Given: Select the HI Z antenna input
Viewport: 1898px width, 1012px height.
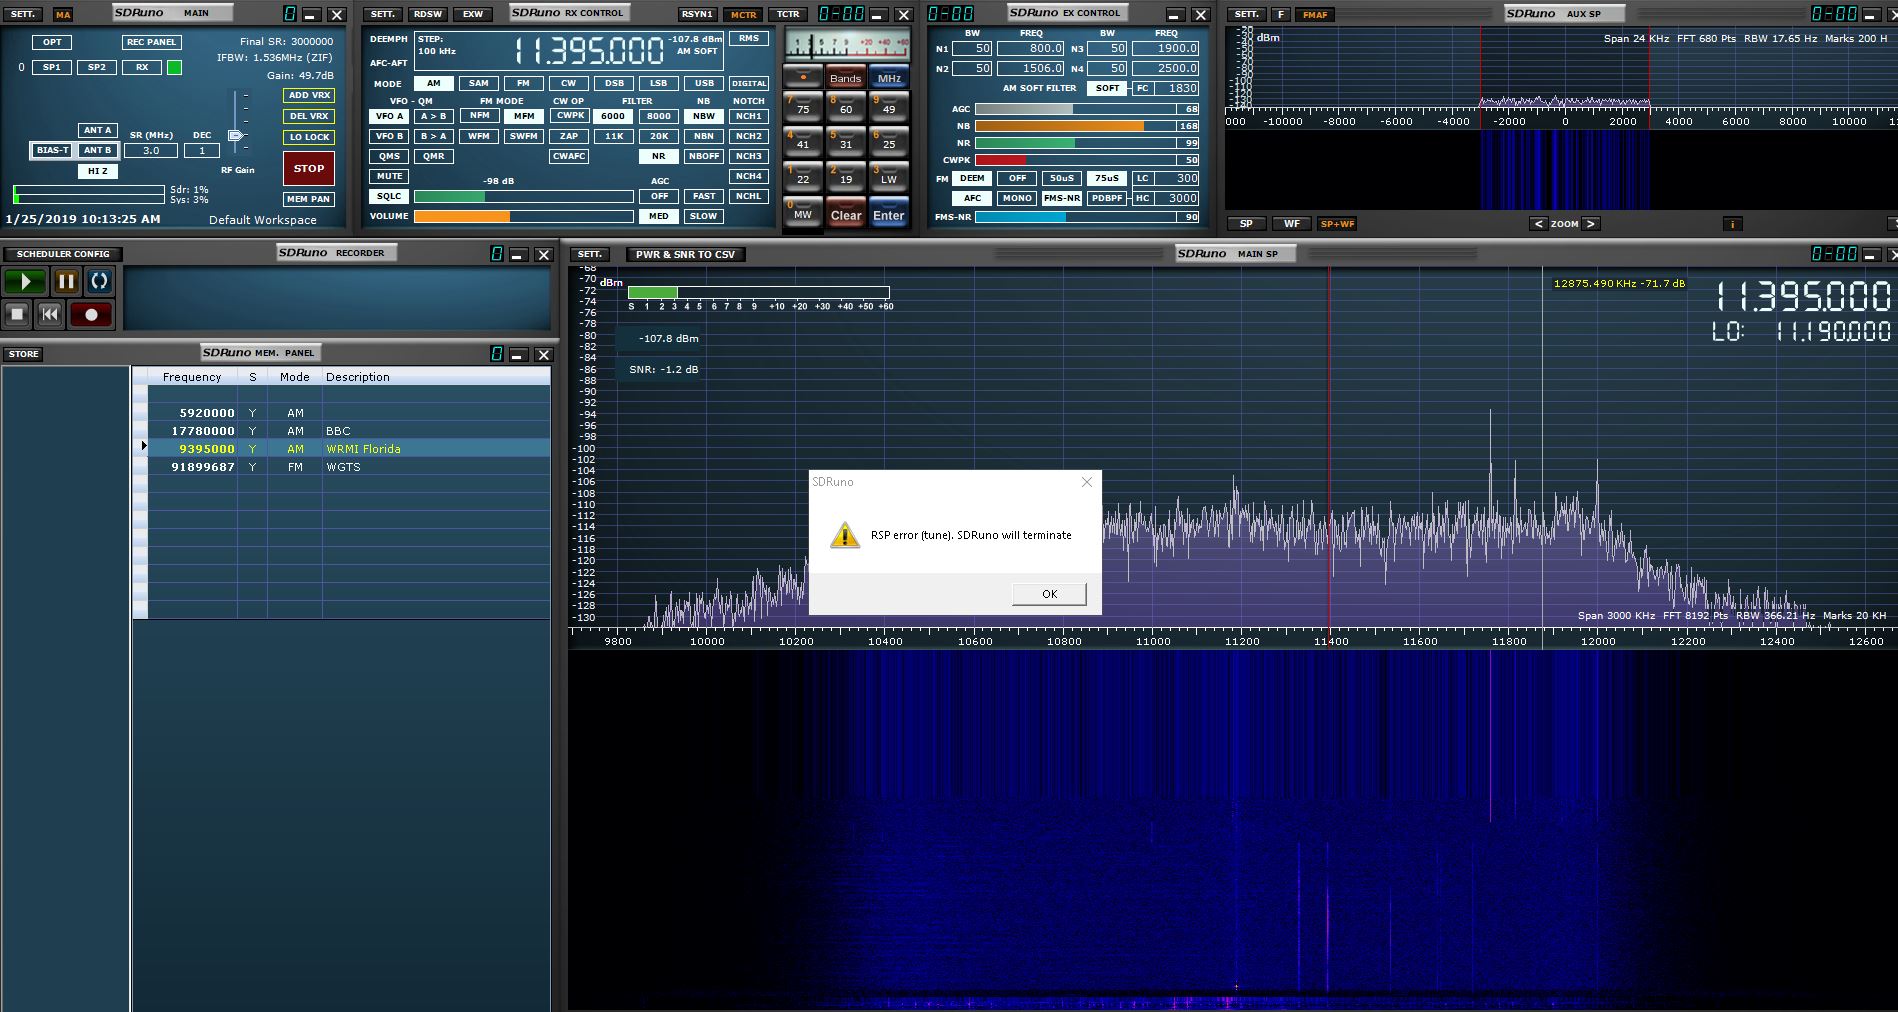Looking at the screenshot, I should point(97,171).
